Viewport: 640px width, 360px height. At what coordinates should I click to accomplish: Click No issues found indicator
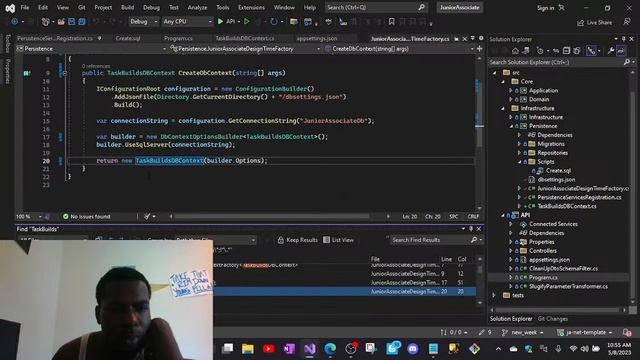87,216
